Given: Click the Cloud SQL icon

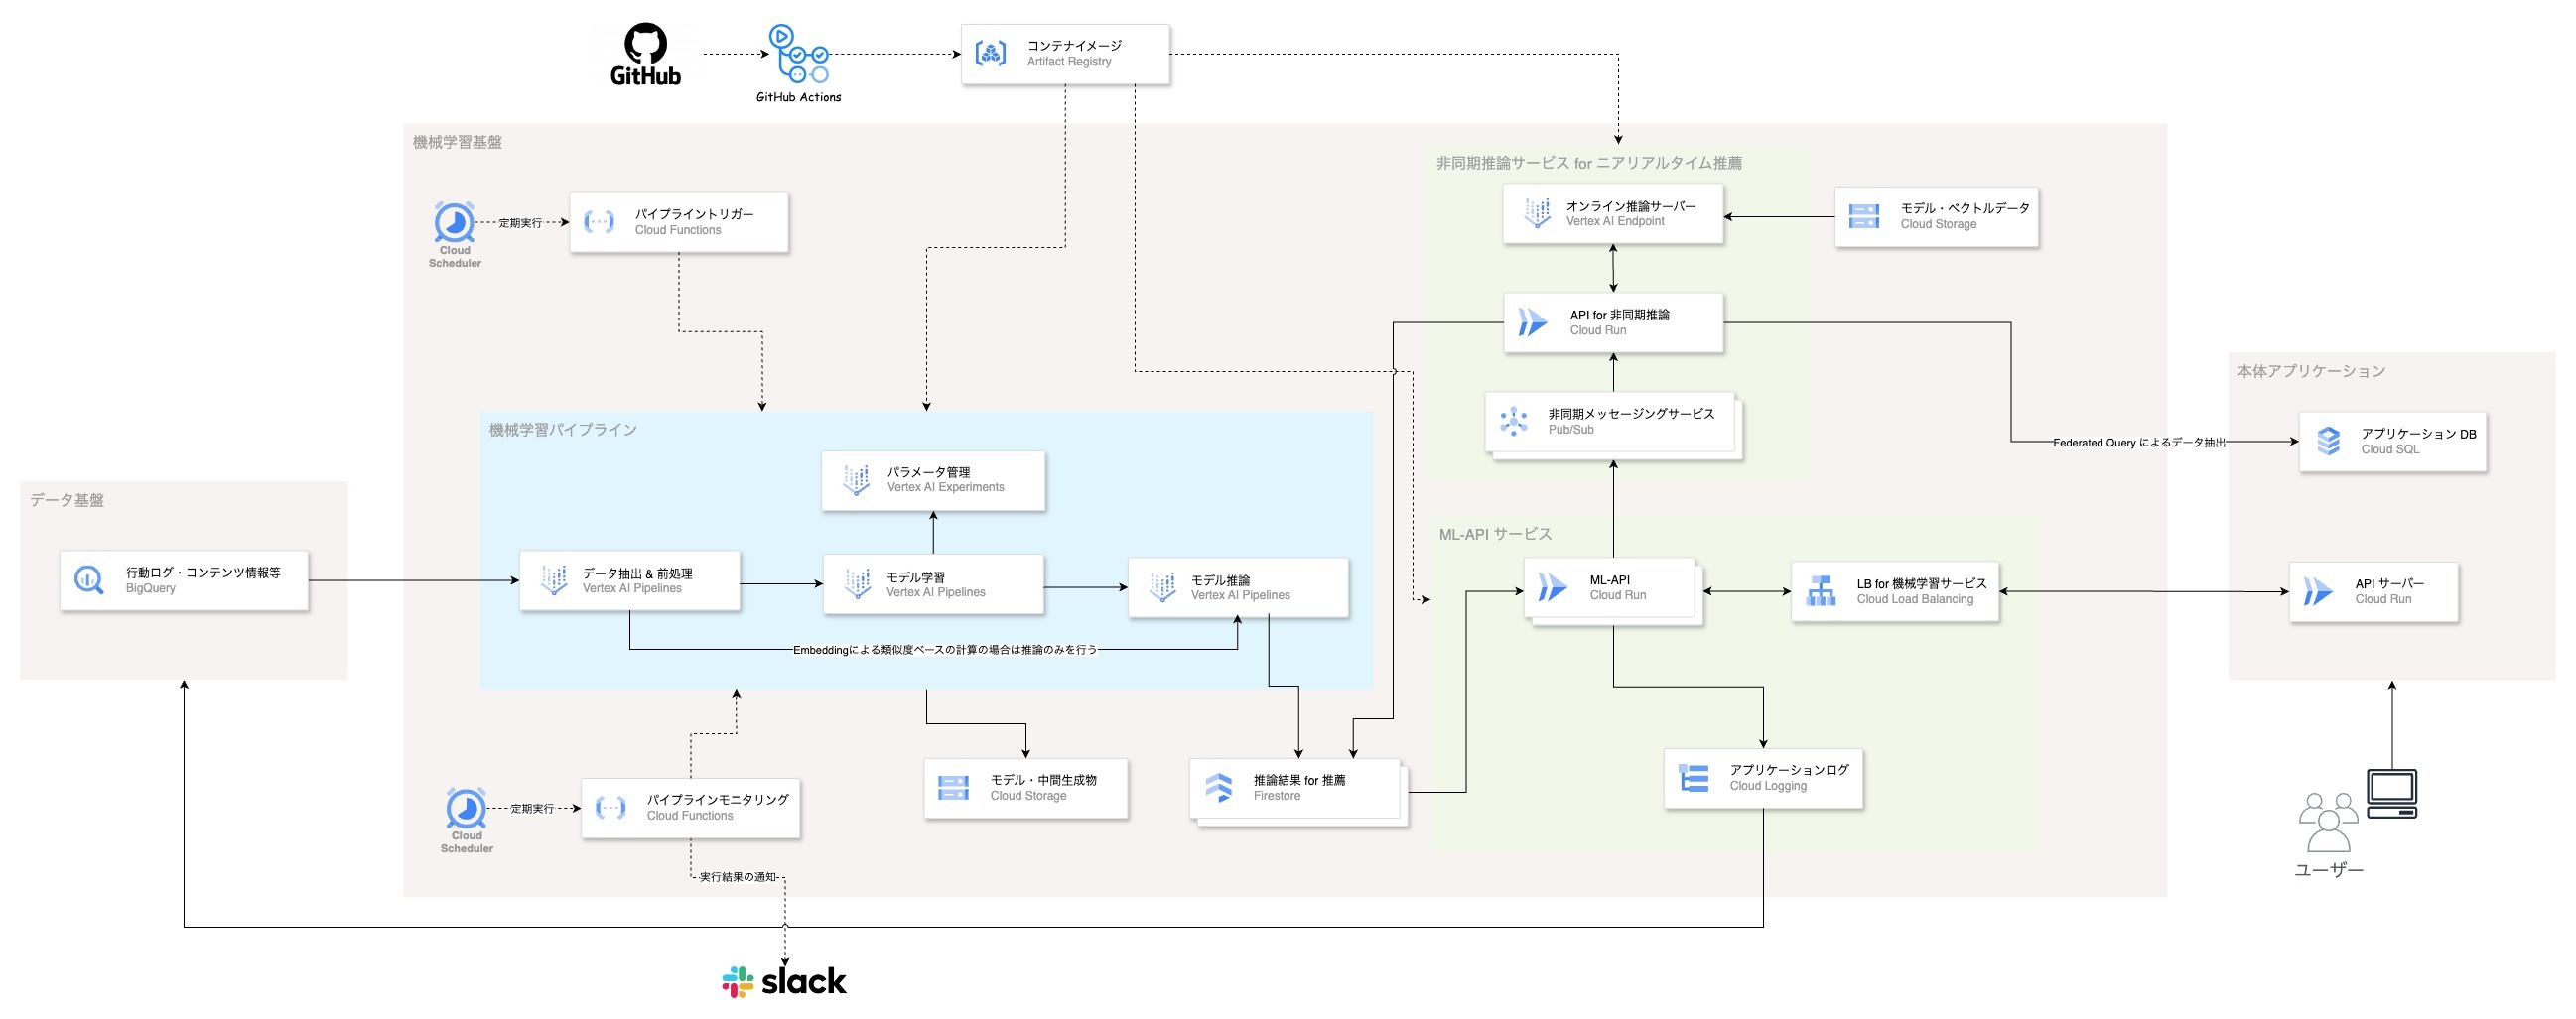Looking at the screenshot, I should click(2329, 441).
